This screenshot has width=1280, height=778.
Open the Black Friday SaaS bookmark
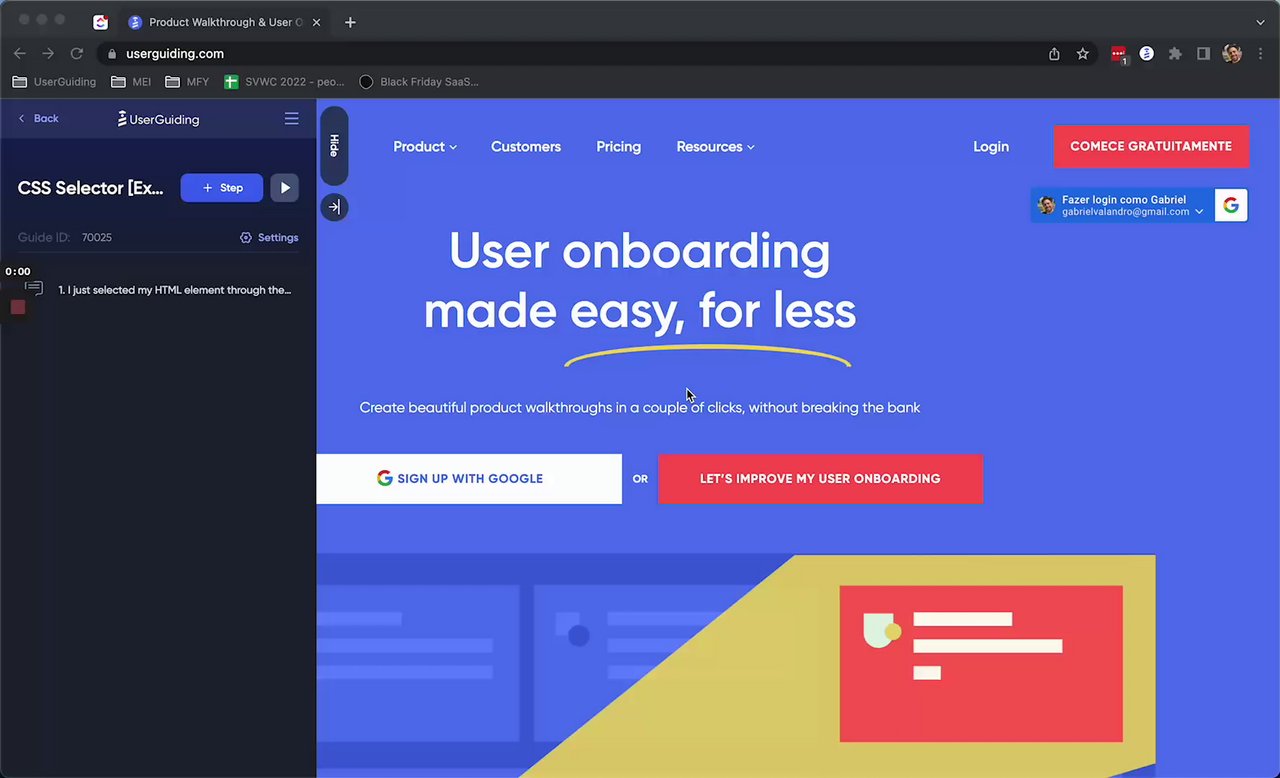pos(418,82)
